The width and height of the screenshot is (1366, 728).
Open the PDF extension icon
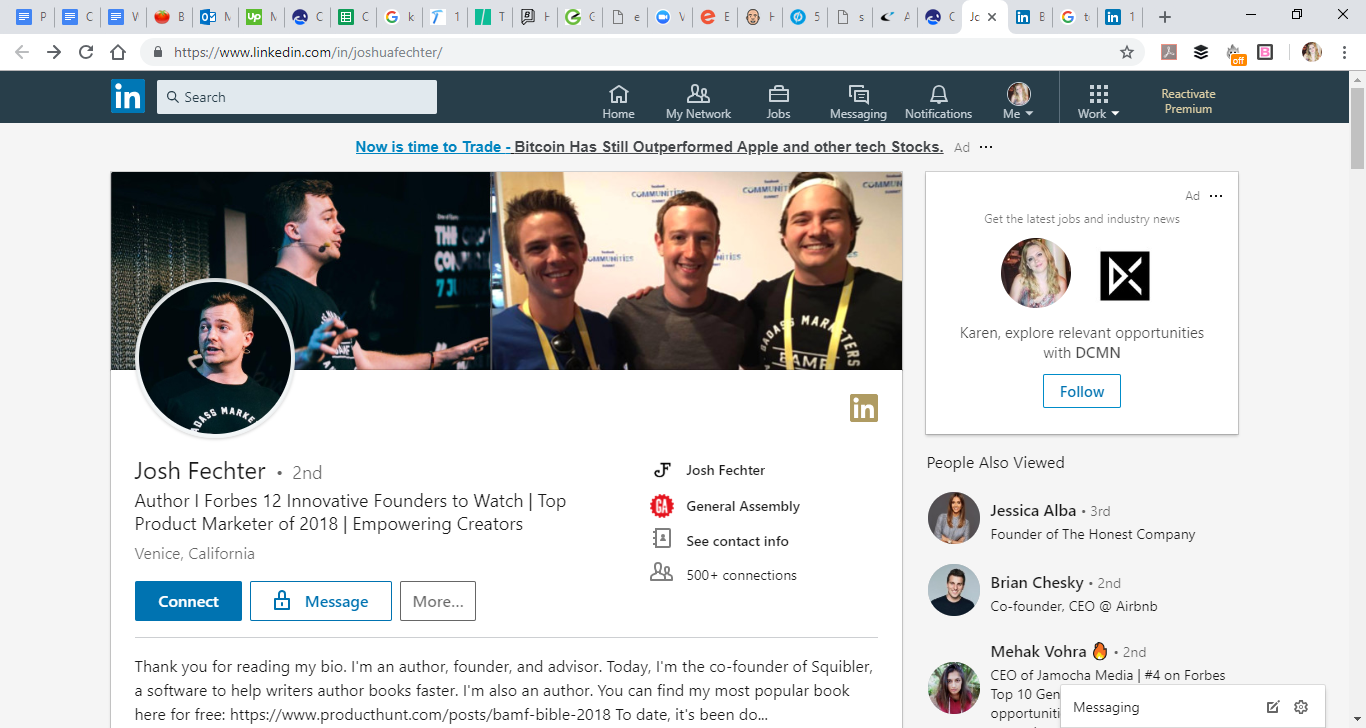[x=1168, y=52]
